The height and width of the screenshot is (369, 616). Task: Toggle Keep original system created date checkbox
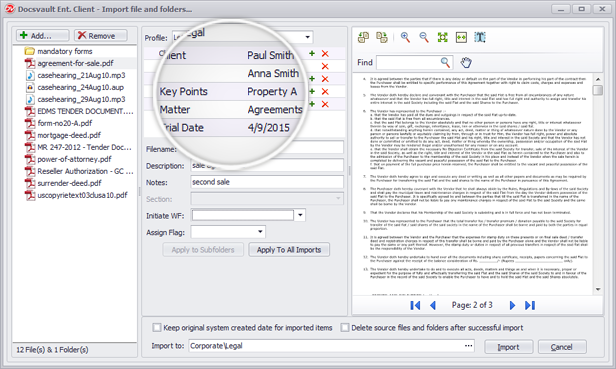(157, 327)
